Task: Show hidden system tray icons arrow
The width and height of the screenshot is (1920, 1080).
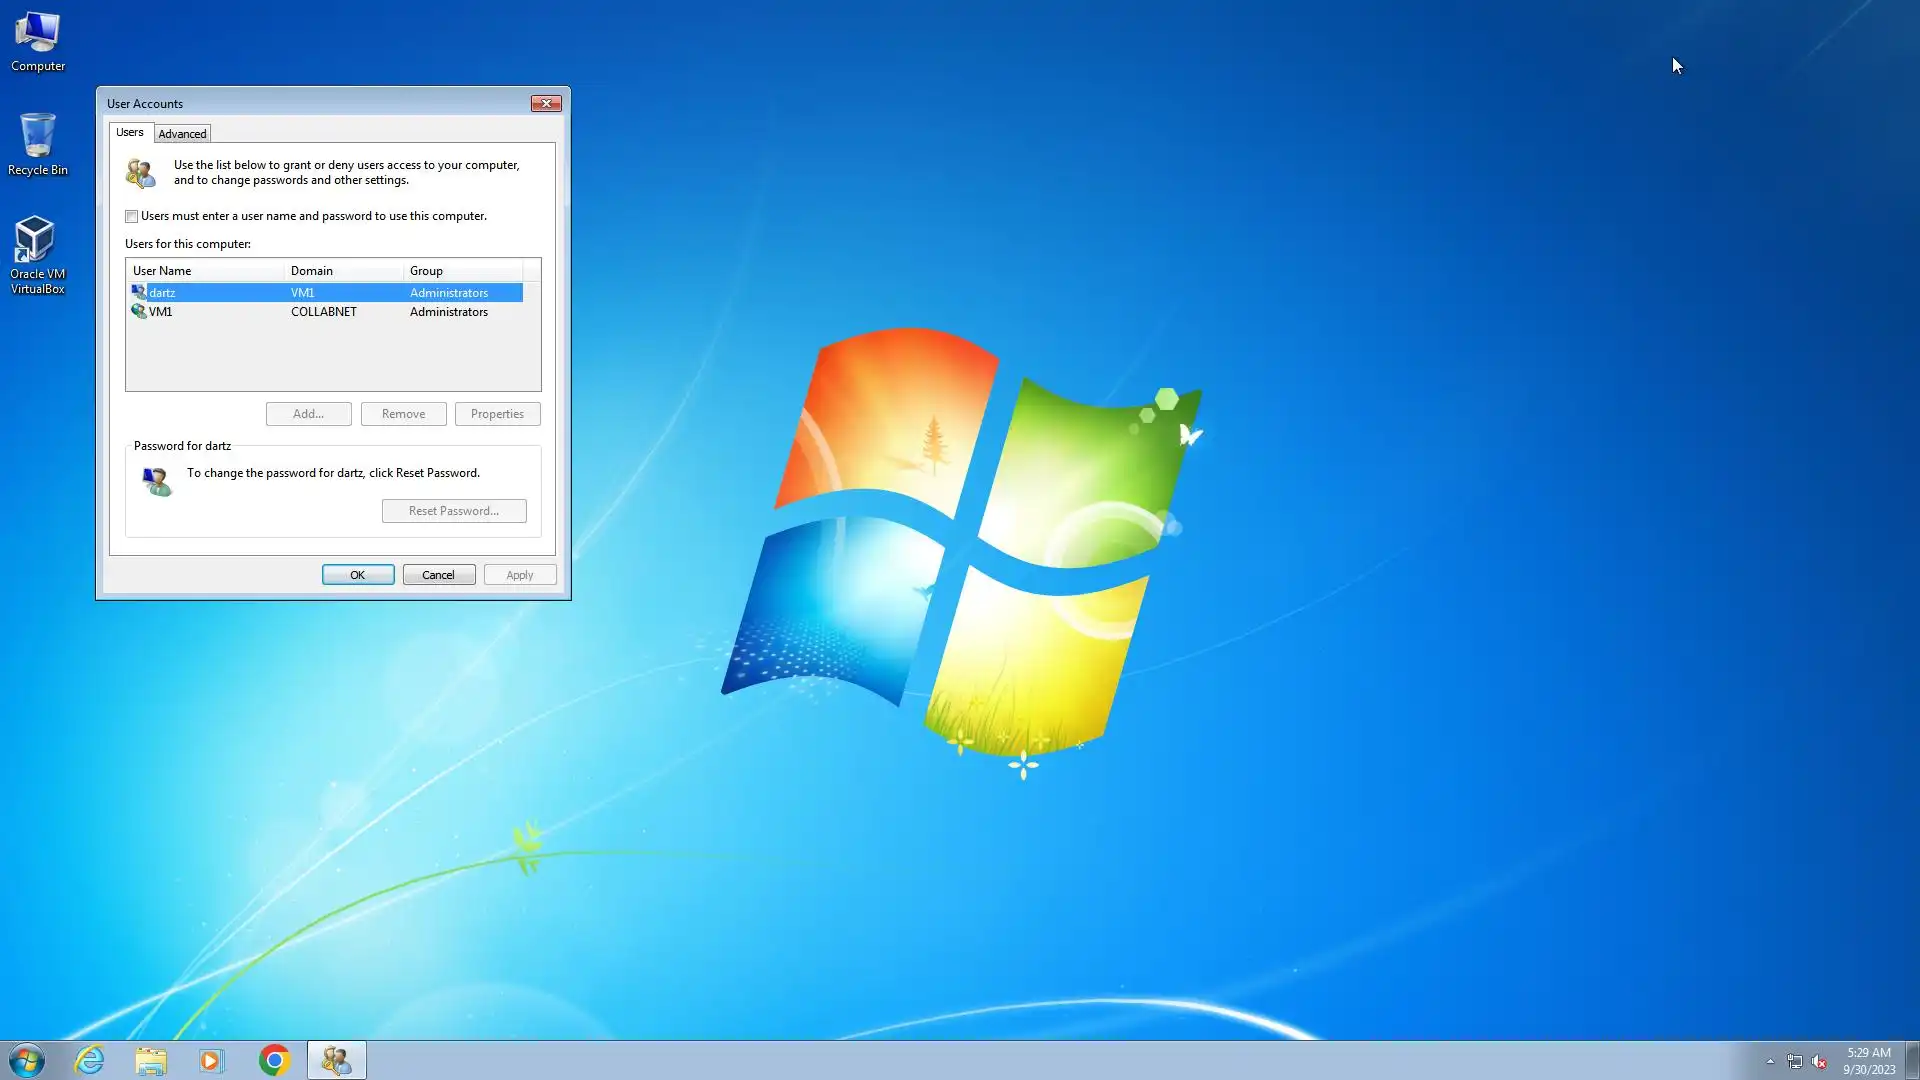Action: tap(1770, 1061)
